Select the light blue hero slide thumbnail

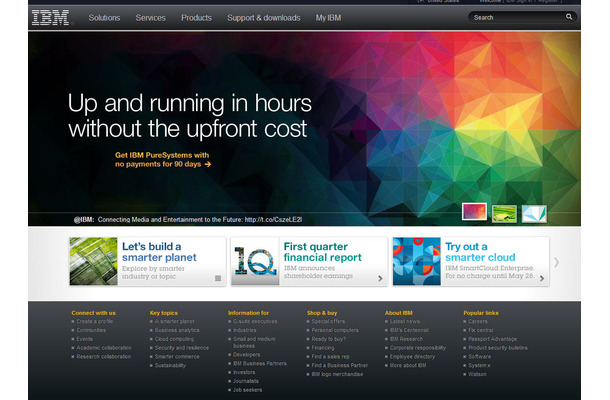point(534,214)
